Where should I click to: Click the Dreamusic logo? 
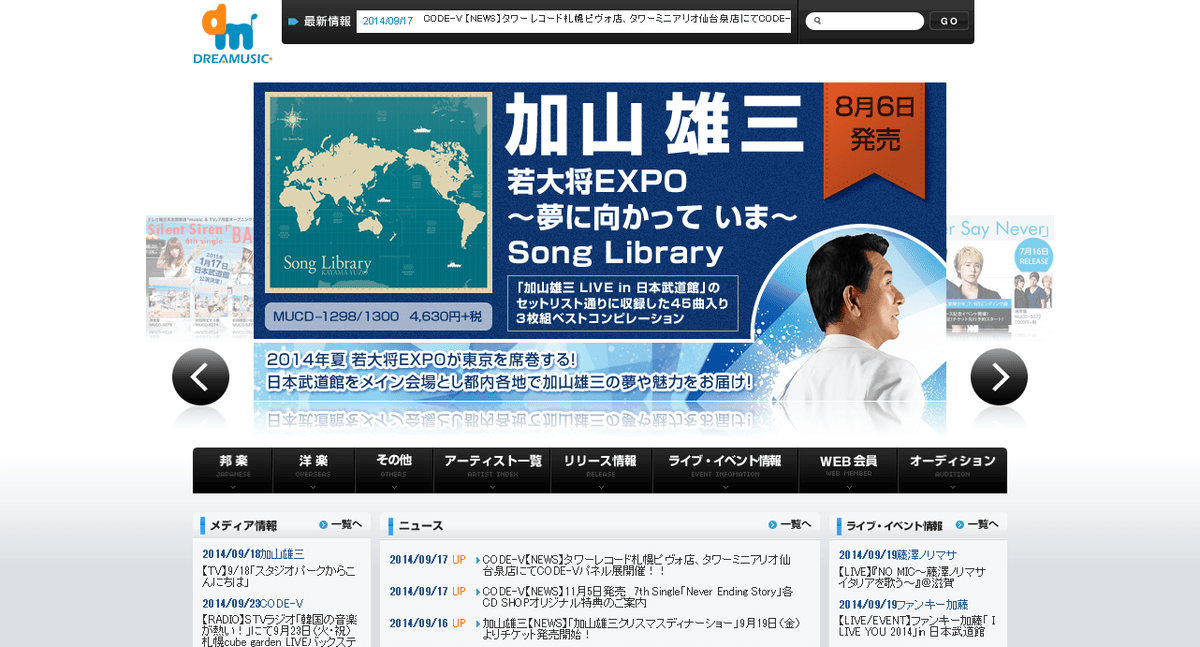coord(232,34)
